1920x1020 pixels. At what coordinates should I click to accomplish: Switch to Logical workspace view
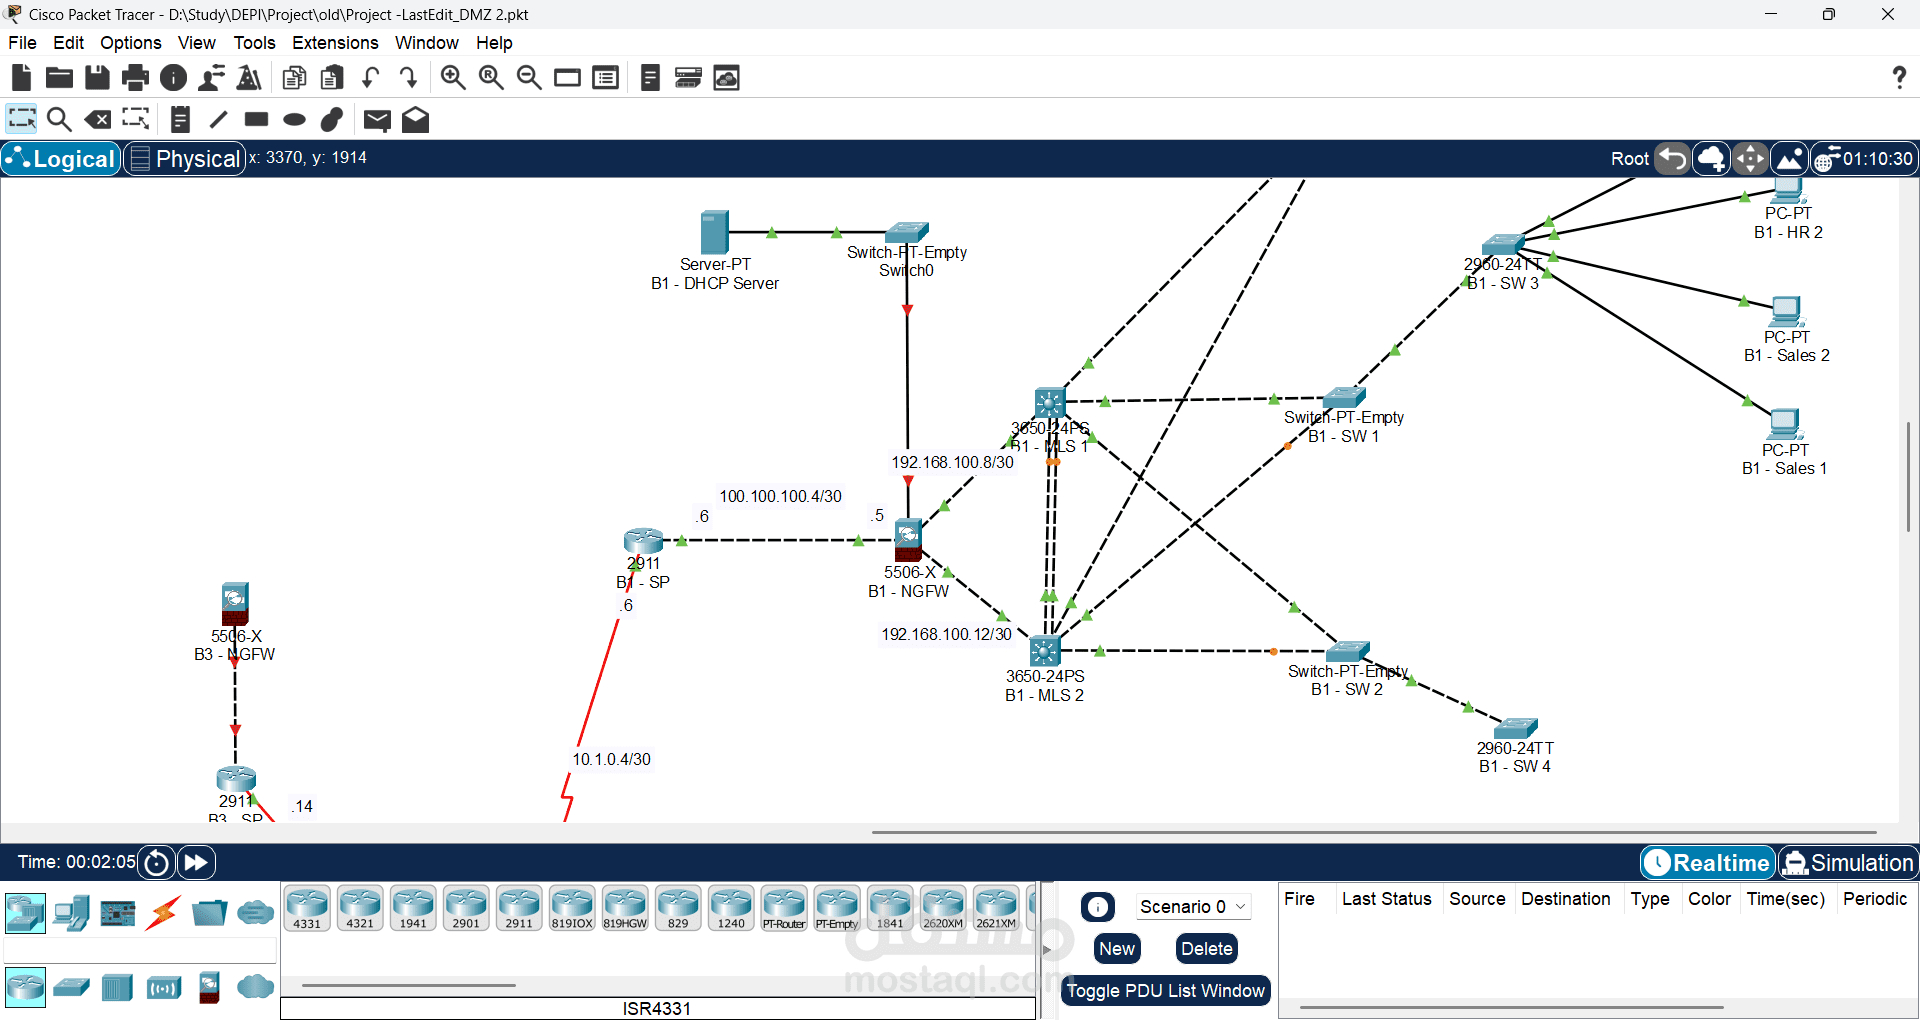[x=61, y=159]
